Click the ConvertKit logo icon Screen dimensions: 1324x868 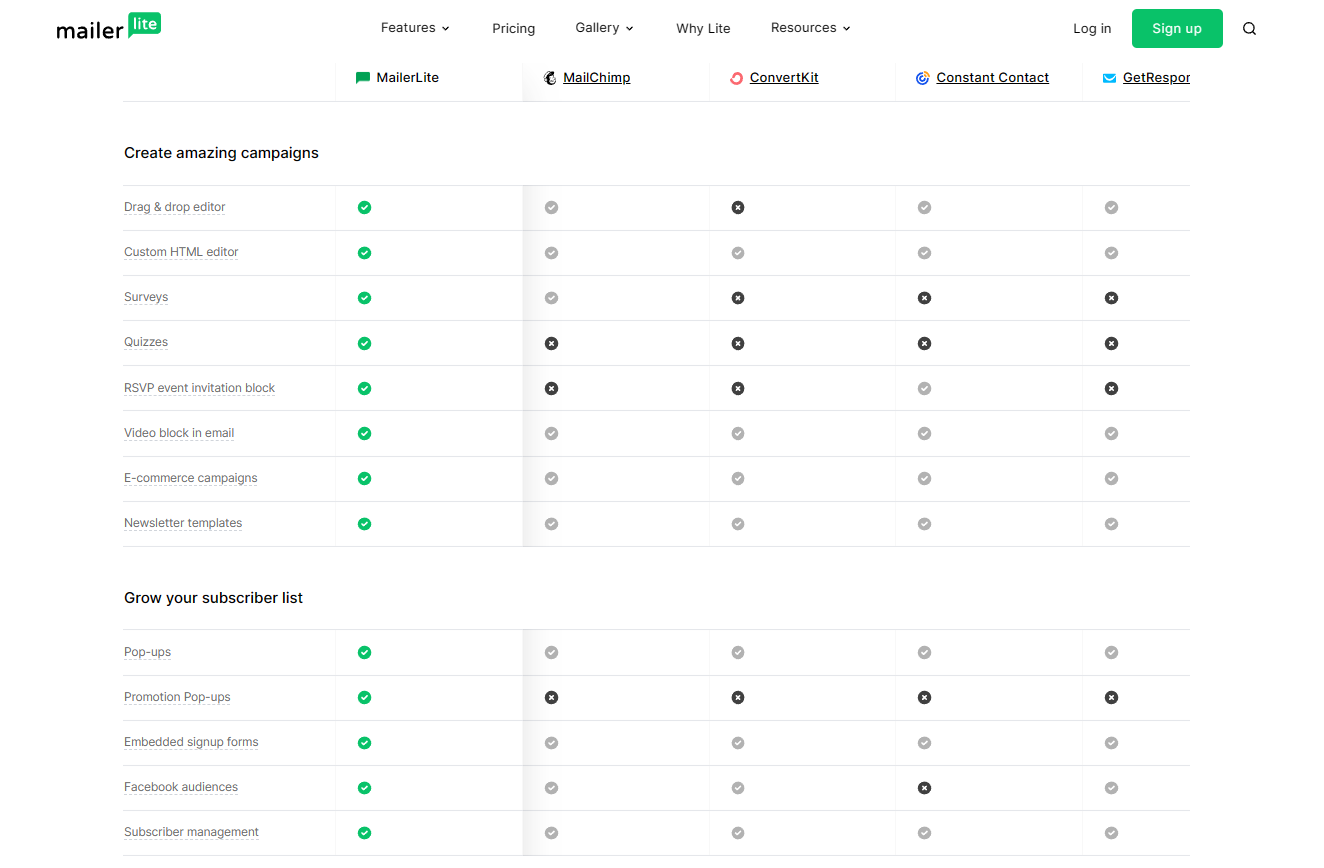[x=737, y=78]
